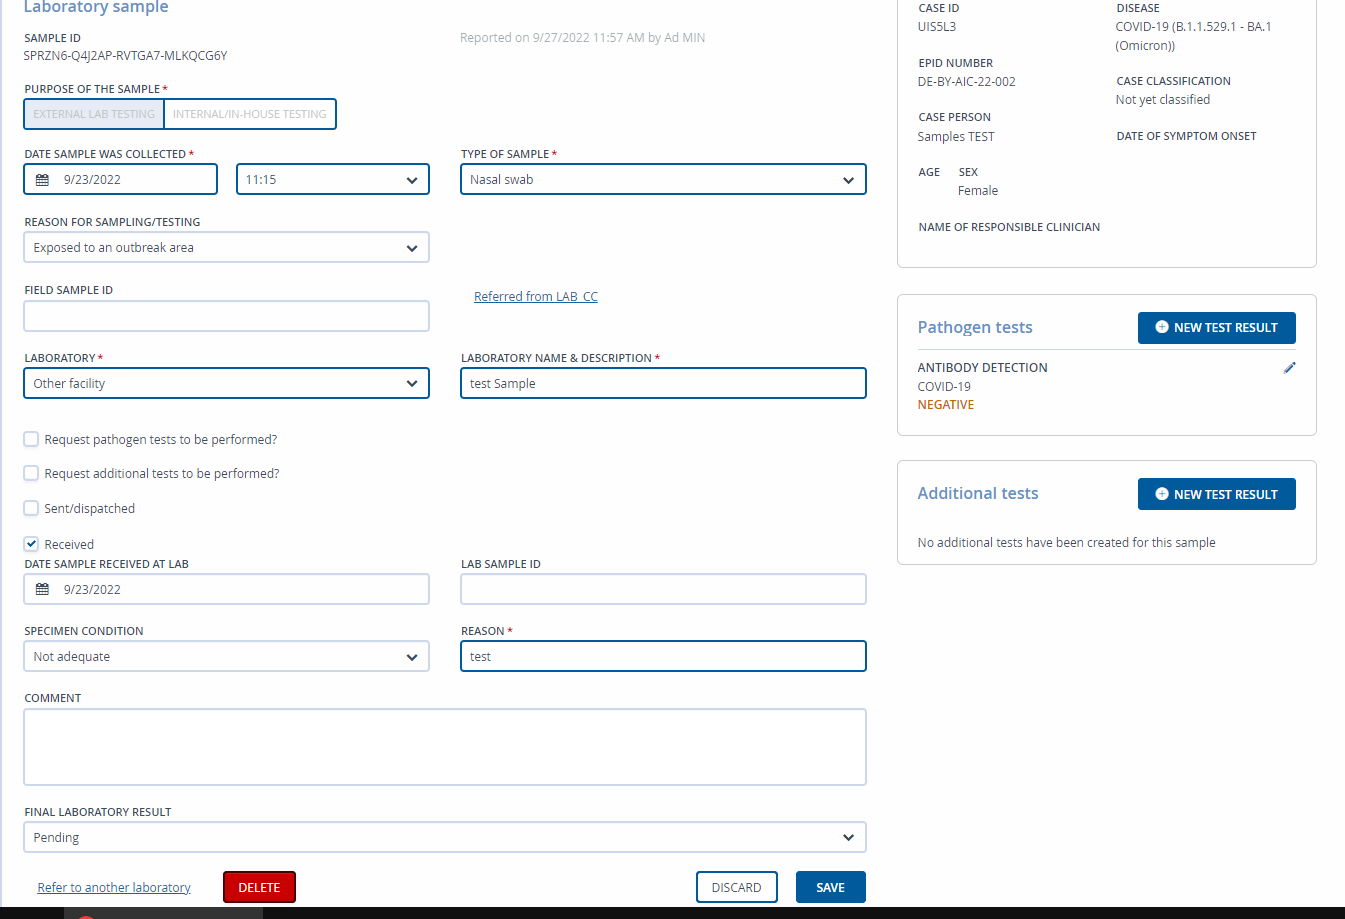Click the Case ID value UIS5L3
Image resolution: width=1345 pixels, height=919 pixels.
(x=937, y=27)
